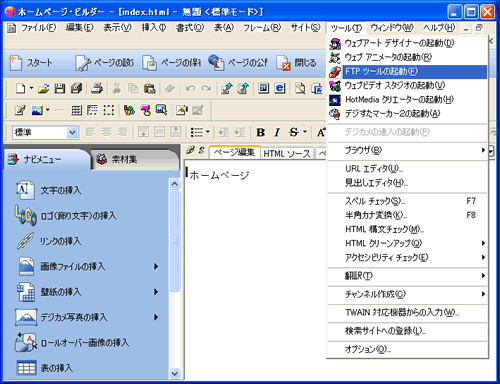Click the Save floppy disk icon

click(60, 88)
